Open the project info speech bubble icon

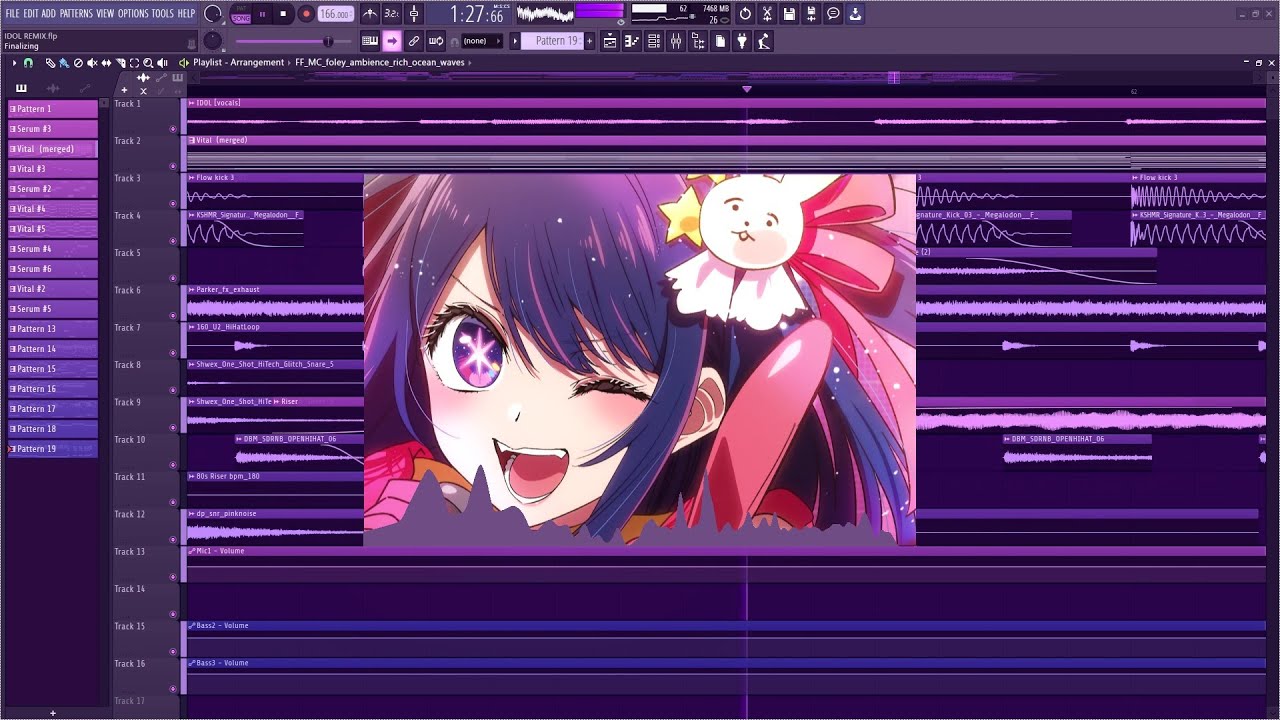coord(833,14)
